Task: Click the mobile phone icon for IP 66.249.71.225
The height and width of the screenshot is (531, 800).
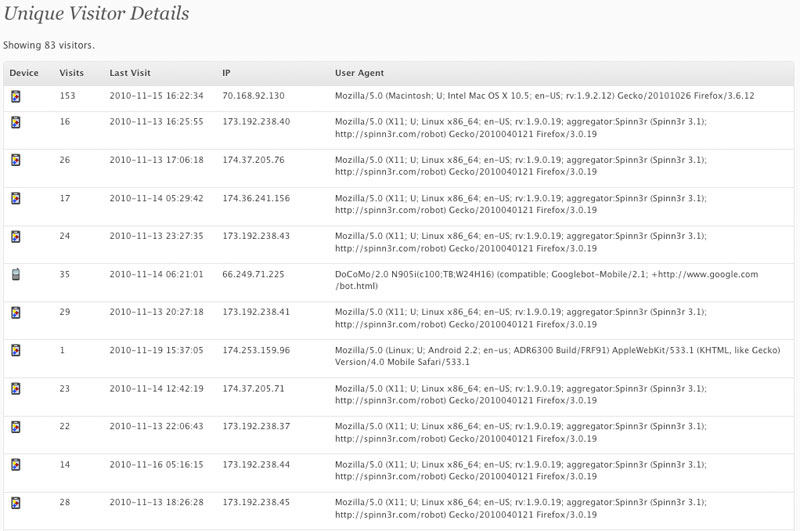Action: tap(16, 274)
